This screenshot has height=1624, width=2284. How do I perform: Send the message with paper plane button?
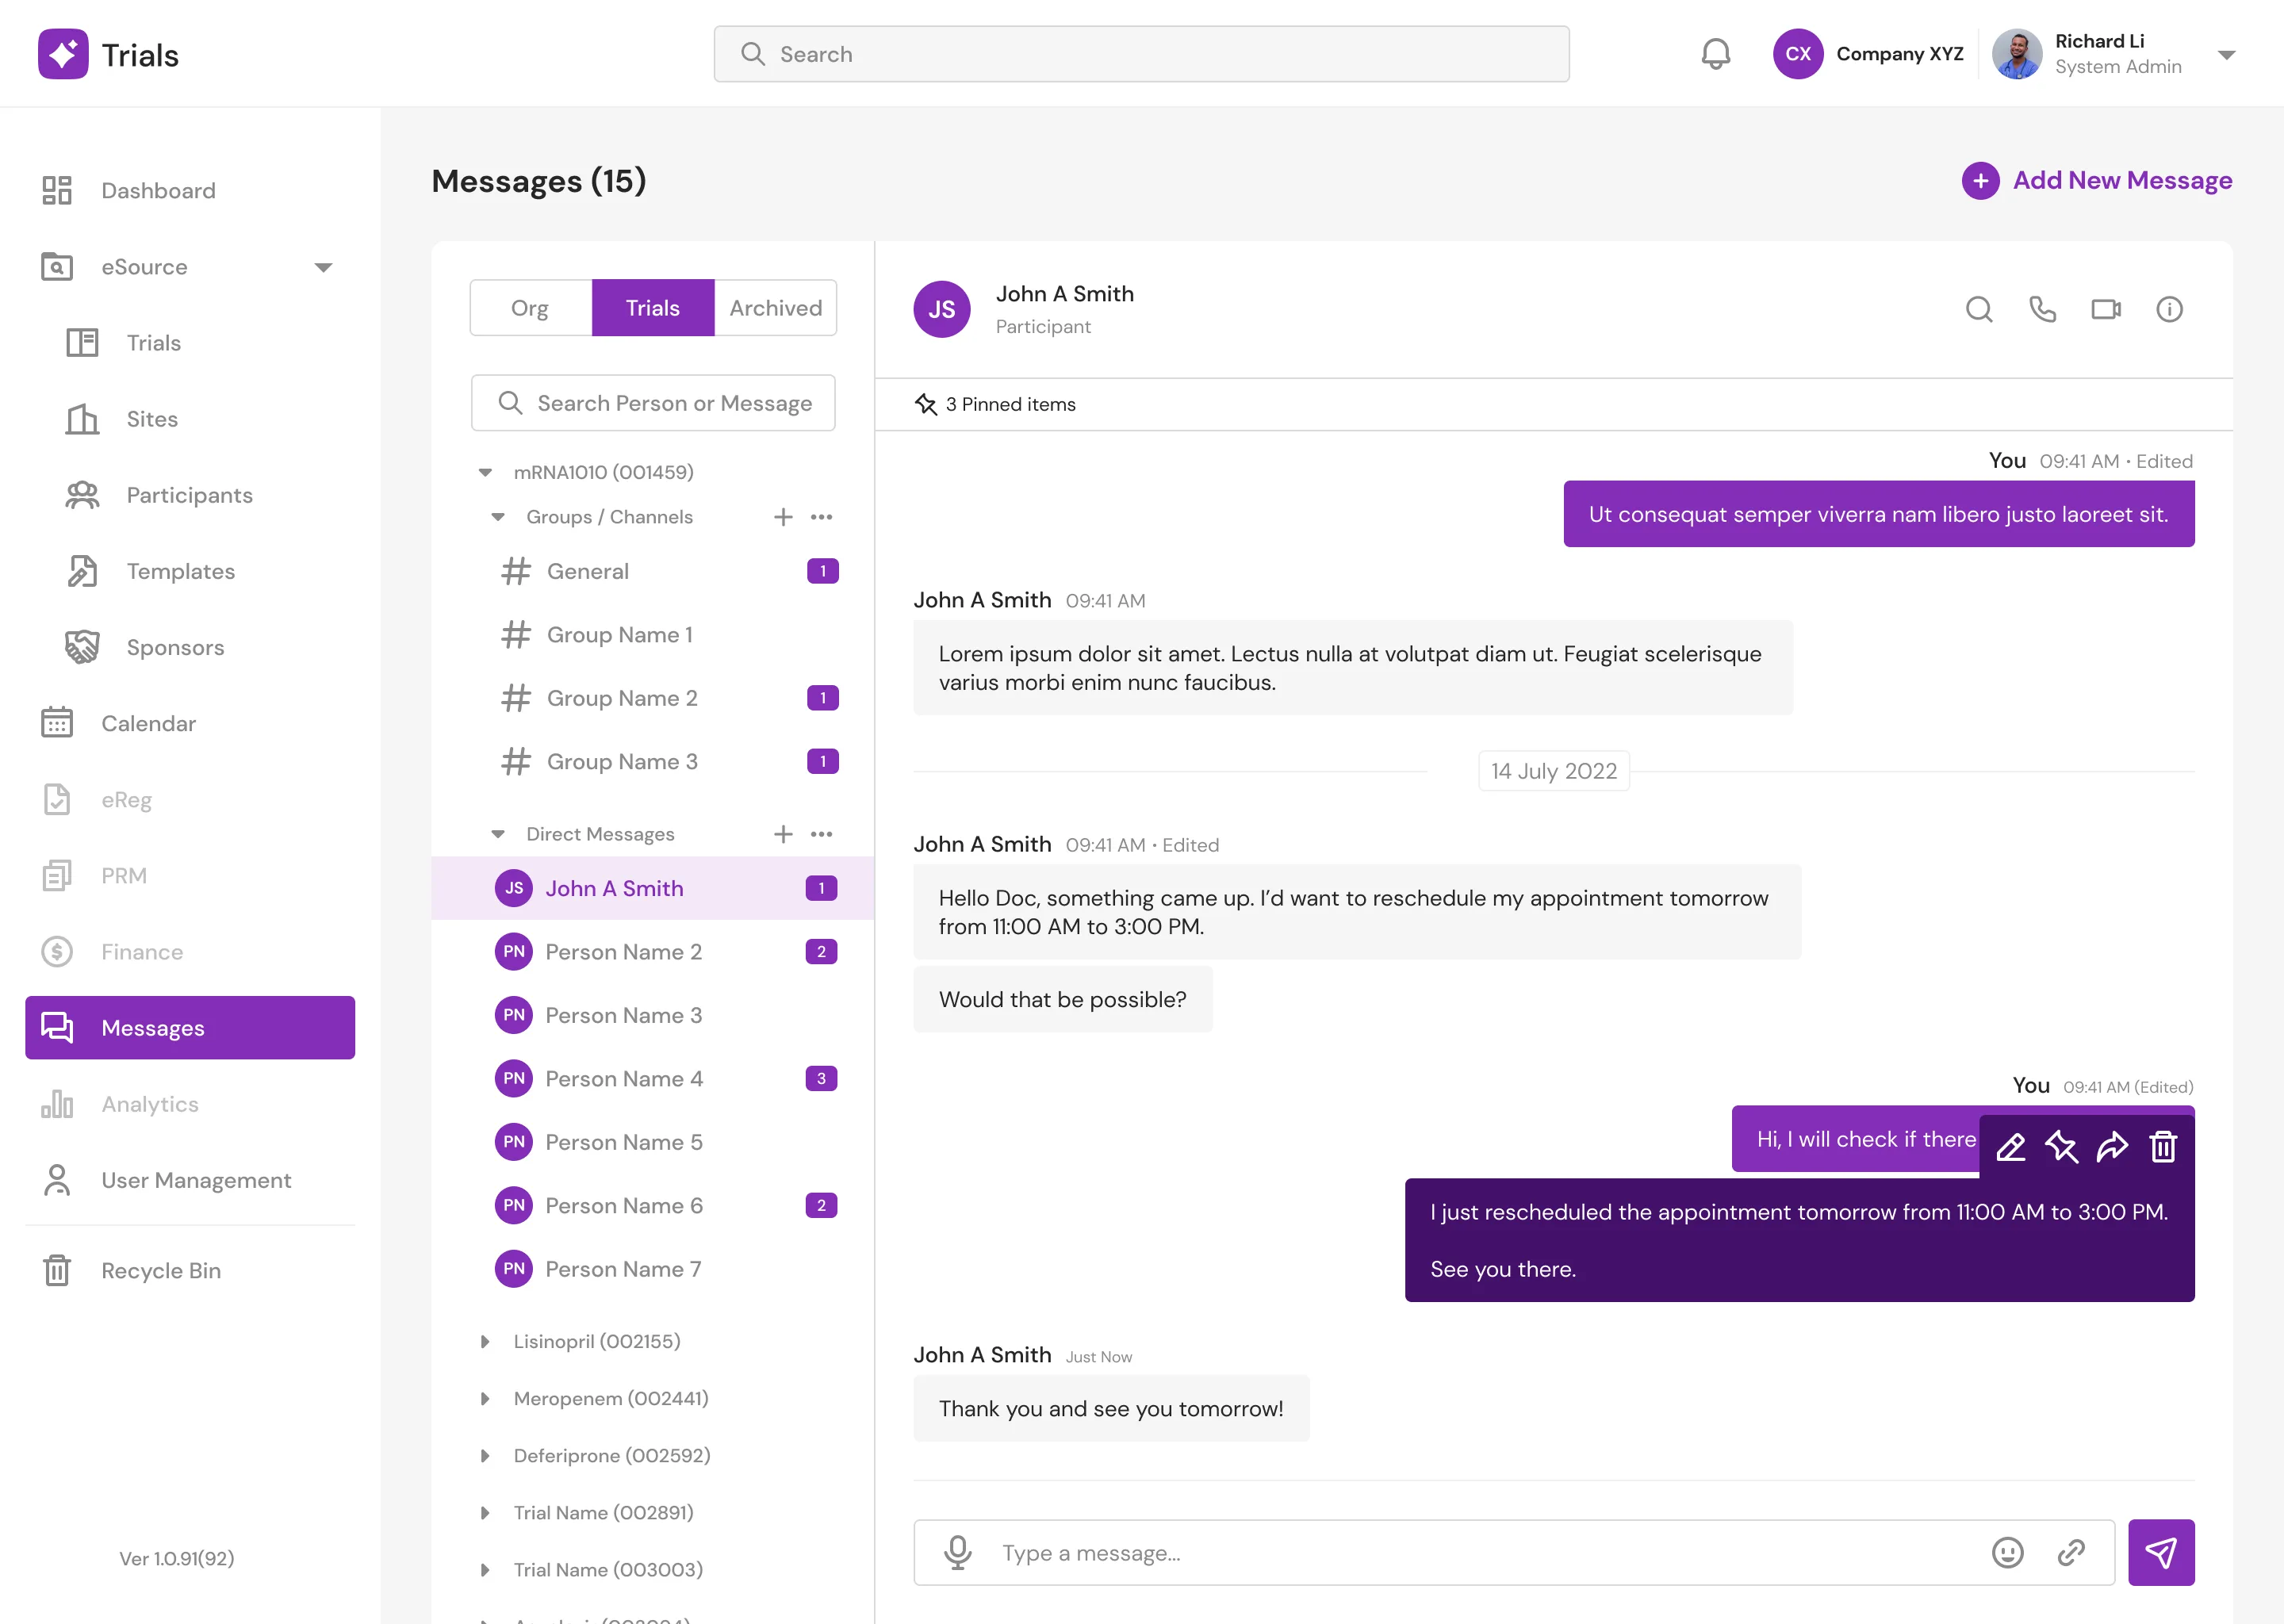(x=2161, y=1552)
